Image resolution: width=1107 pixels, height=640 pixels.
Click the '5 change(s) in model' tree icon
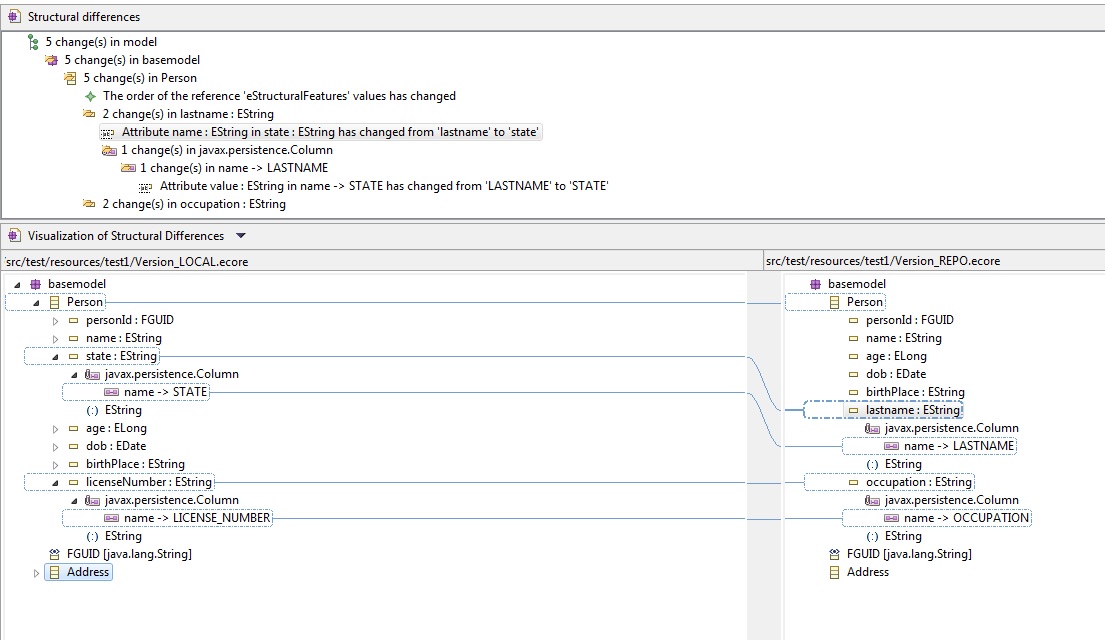33,42
